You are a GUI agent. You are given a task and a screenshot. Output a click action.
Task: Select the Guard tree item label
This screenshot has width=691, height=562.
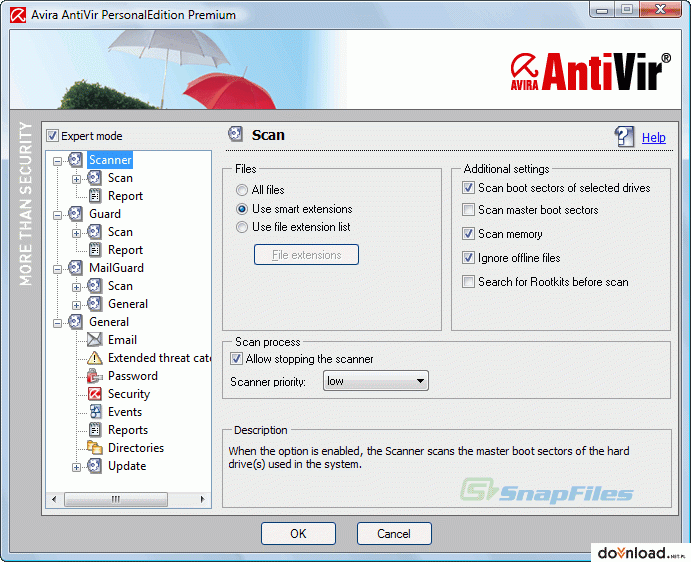point(105,214)
